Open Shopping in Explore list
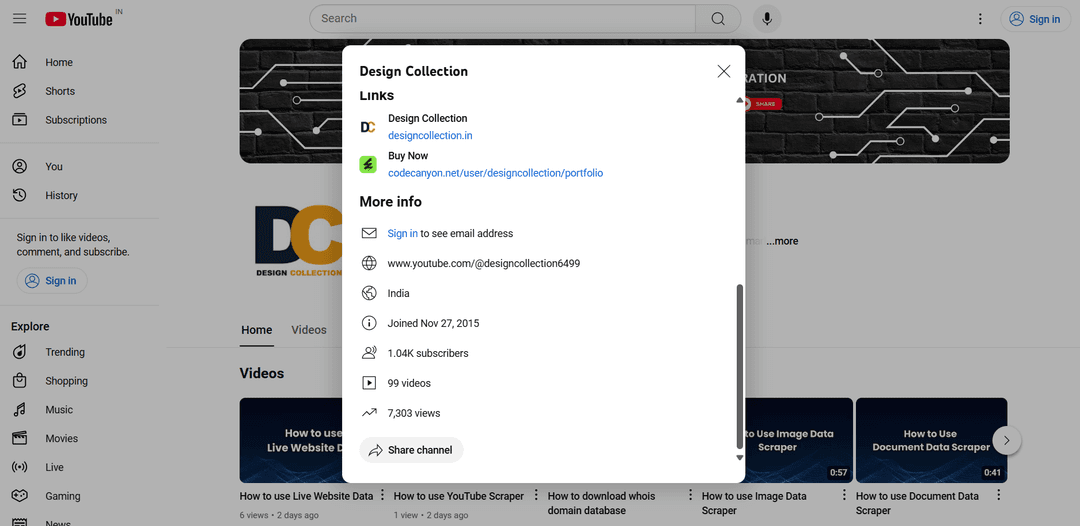 (80, 381)
